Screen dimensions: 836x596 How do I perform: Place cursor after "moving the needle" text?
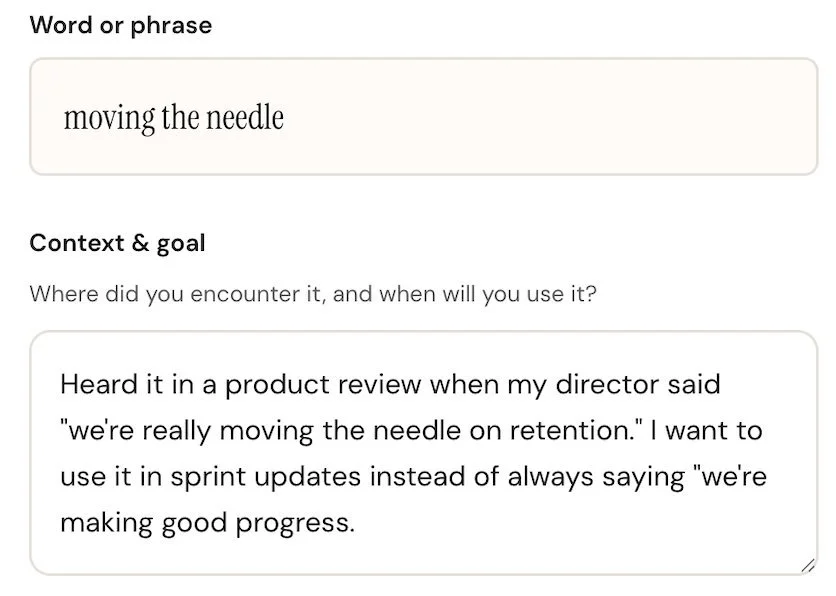click(286, 118)
